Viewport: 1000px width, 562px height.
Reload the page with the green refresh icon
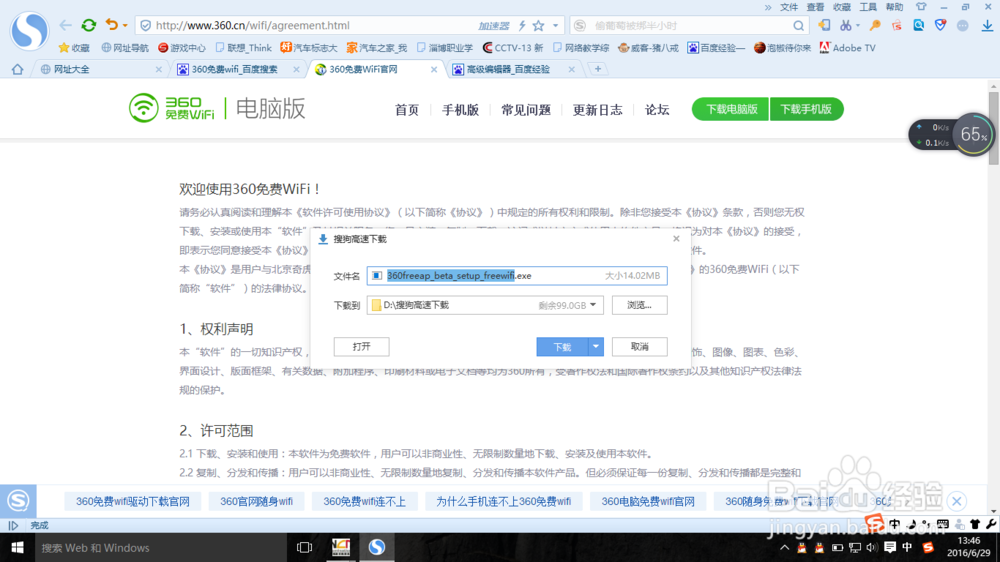tap(89, 26)
